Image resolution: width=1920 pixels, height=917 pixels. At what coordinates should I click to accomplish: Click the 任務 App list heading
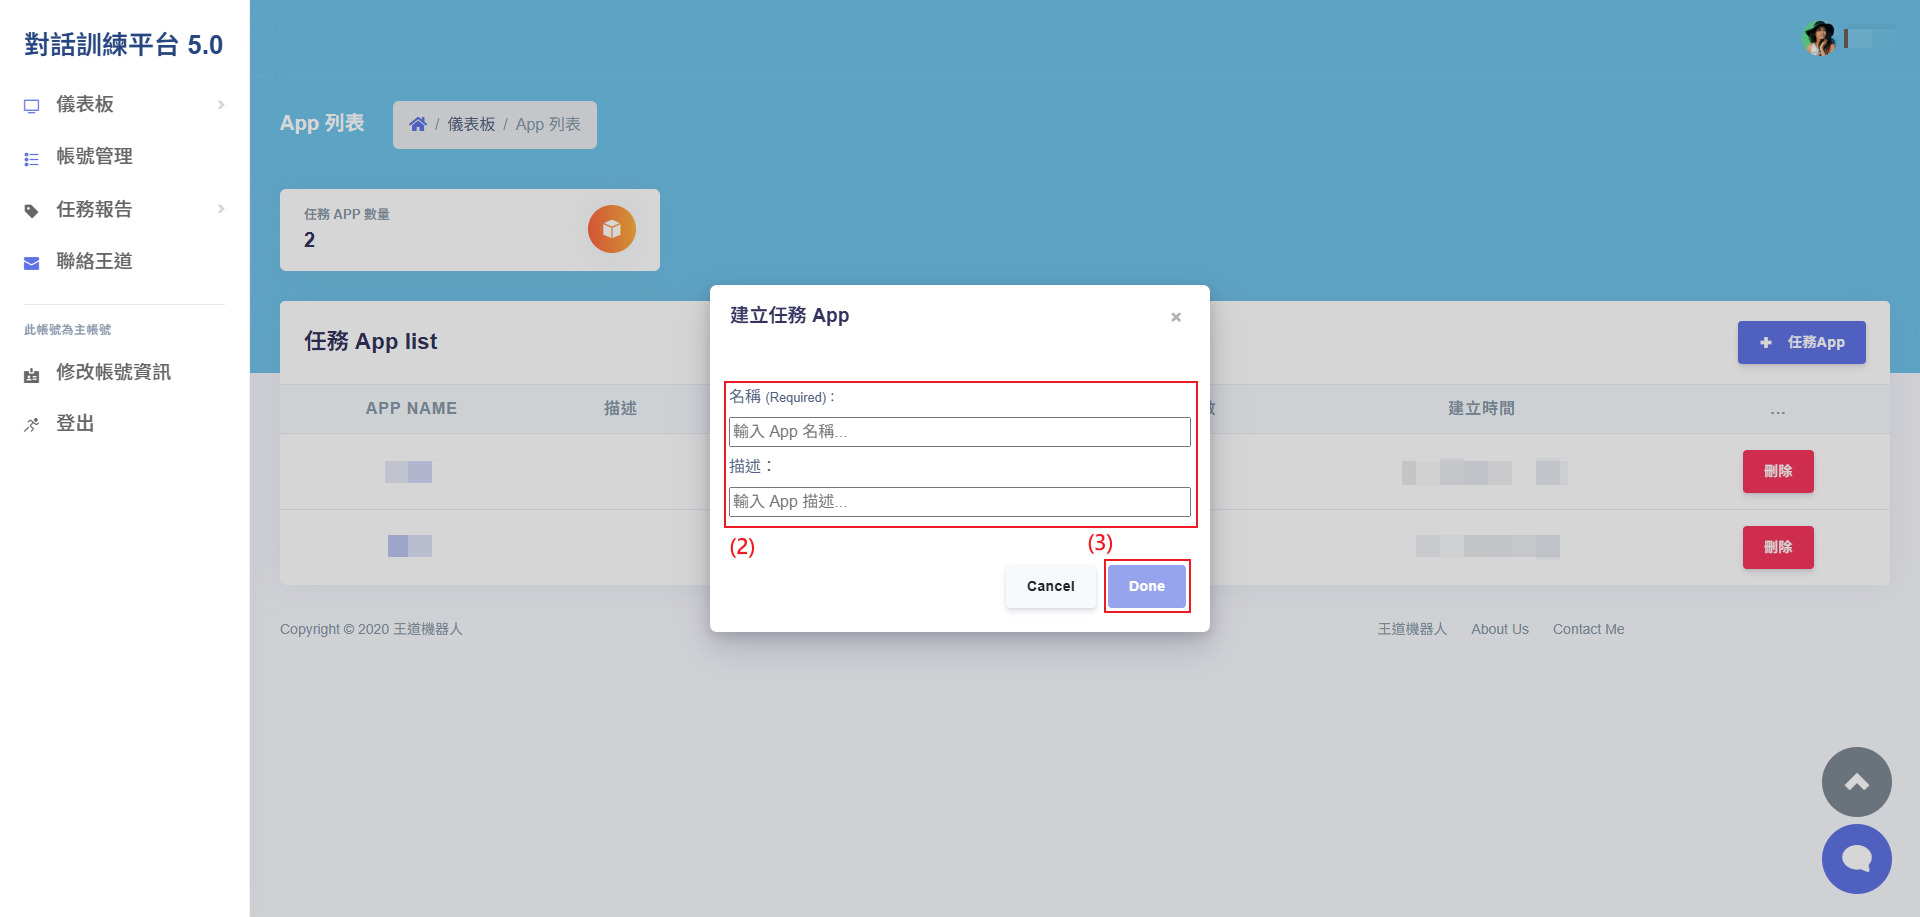point(371,341)
